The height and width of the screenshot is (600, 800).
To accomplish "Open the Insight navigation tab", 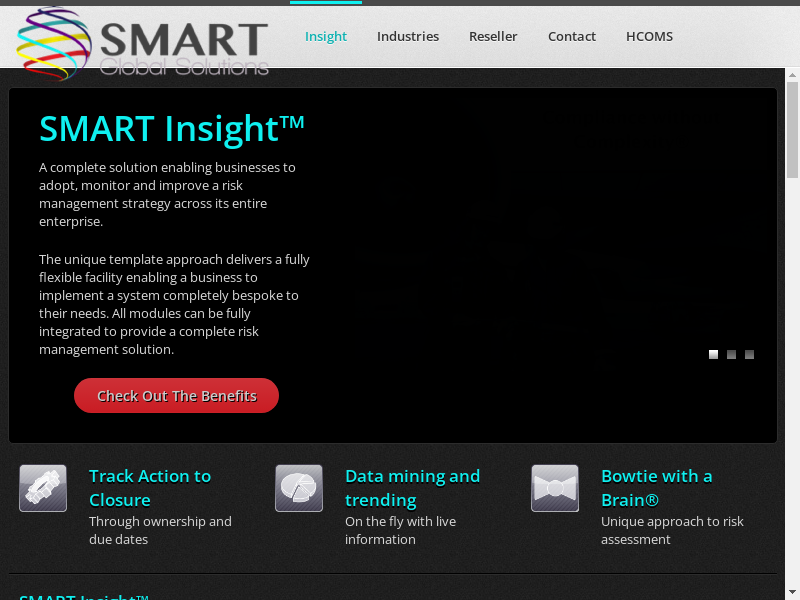I will coord(326,36).
